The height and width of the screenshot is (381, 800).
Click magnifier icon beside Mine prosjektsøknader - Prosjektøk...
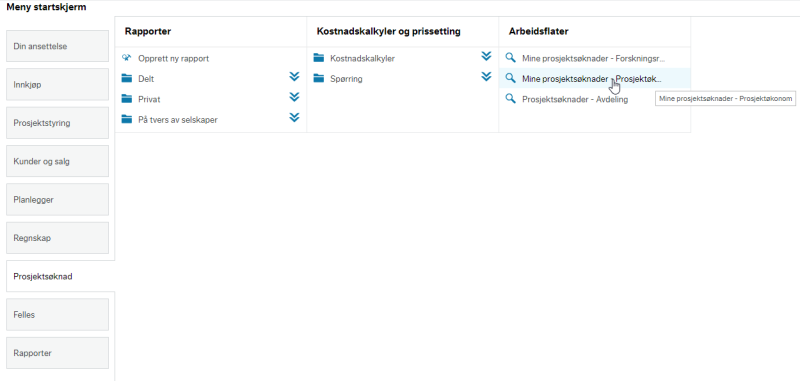(510, 78)
